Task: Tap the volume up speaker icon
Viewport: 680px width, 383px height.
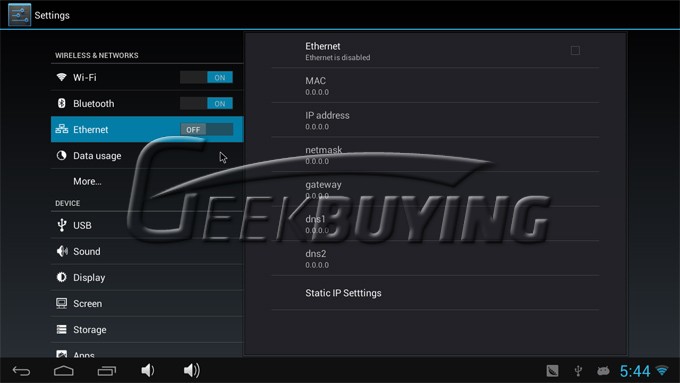Action: tap(192, 370)
